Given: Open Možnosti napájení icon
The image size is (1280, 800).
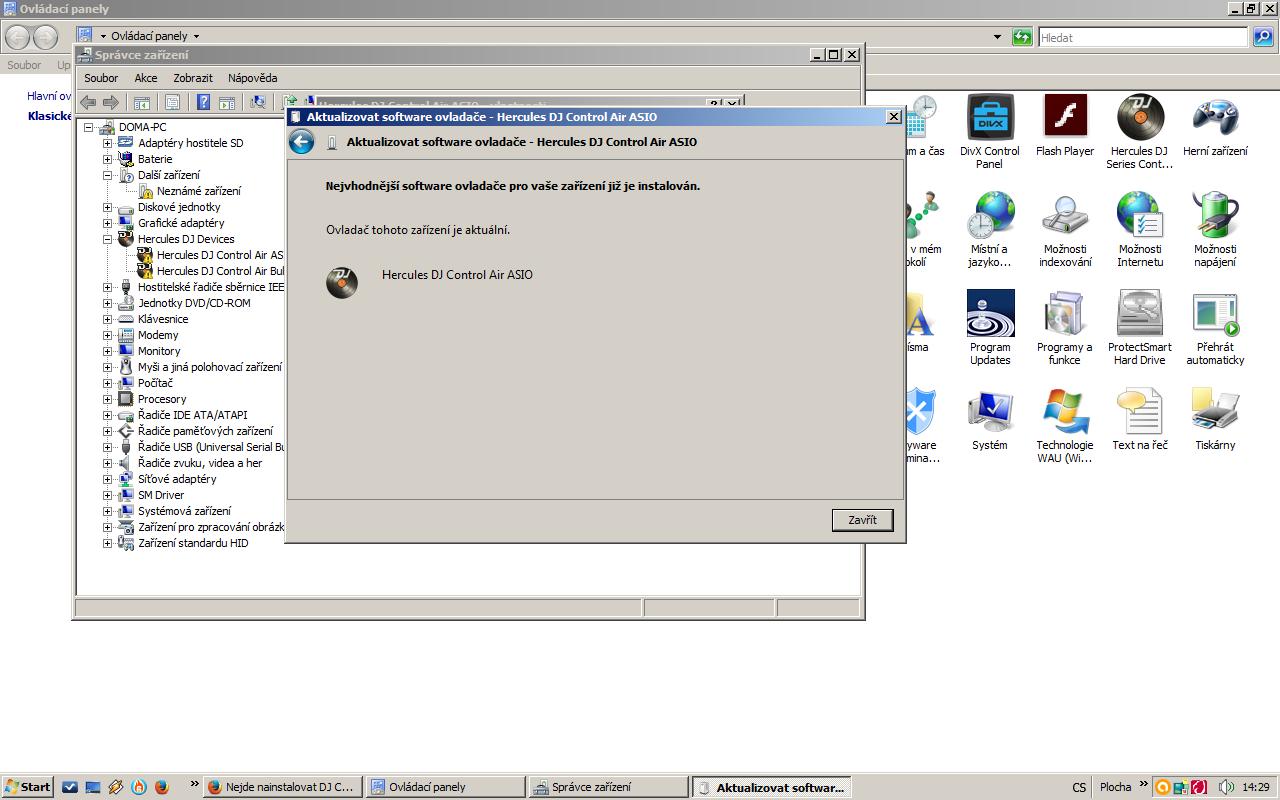Looking at the screenshot, I should [x=1215, y=230].
